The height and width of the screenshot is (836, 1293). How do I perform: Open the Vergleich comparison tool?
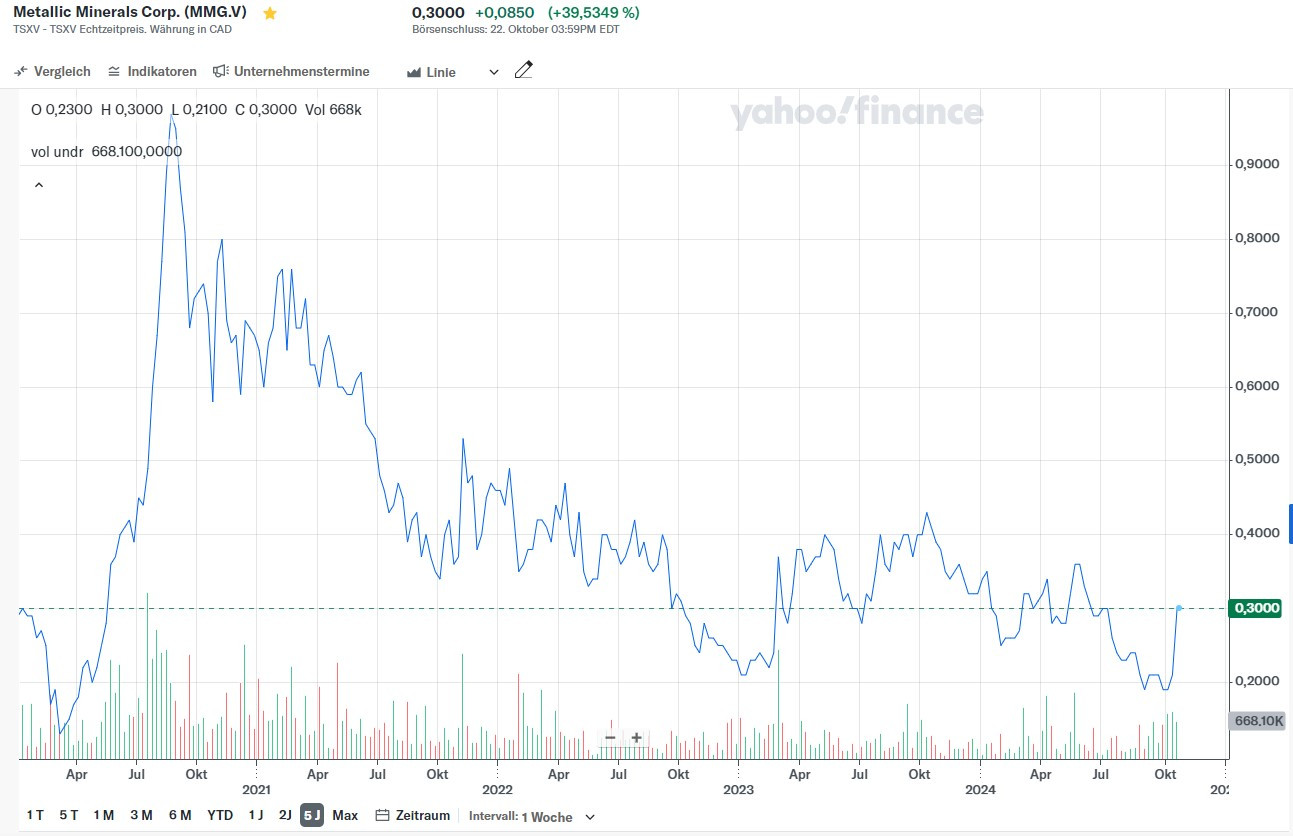(x=52, y=72)
